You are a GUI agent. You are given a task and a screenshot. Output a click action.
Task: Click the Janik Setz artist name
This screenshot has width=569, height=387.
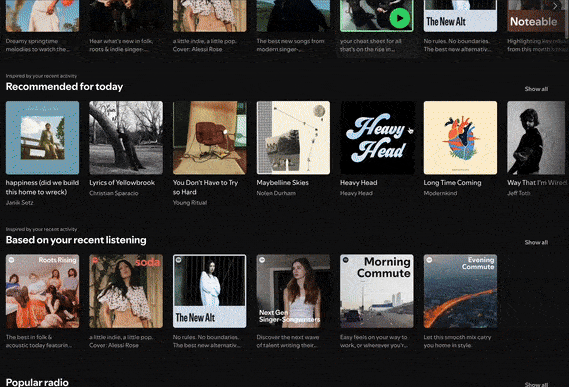point(19,203)
